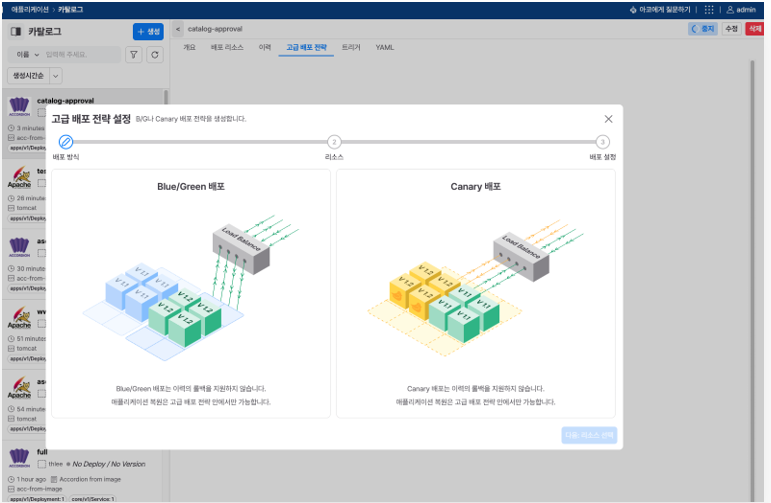Click the core/v1/Service:1 tag

(93, 499)
